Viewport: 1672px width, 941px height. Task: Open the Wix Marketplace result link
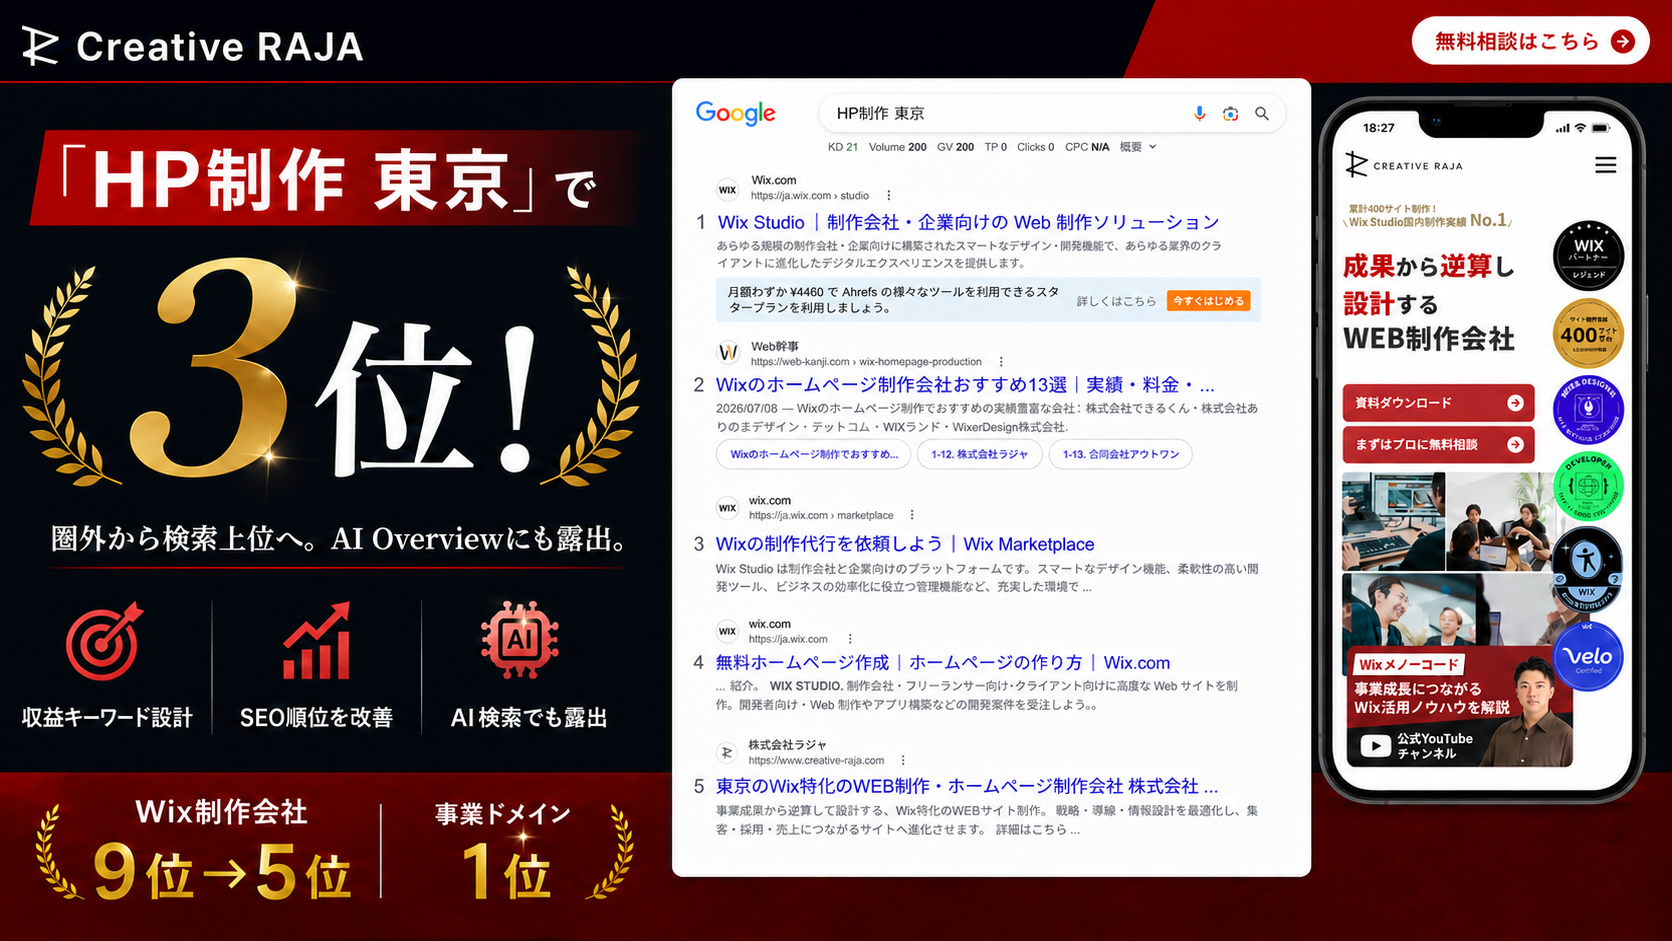[x=905, y=544]
